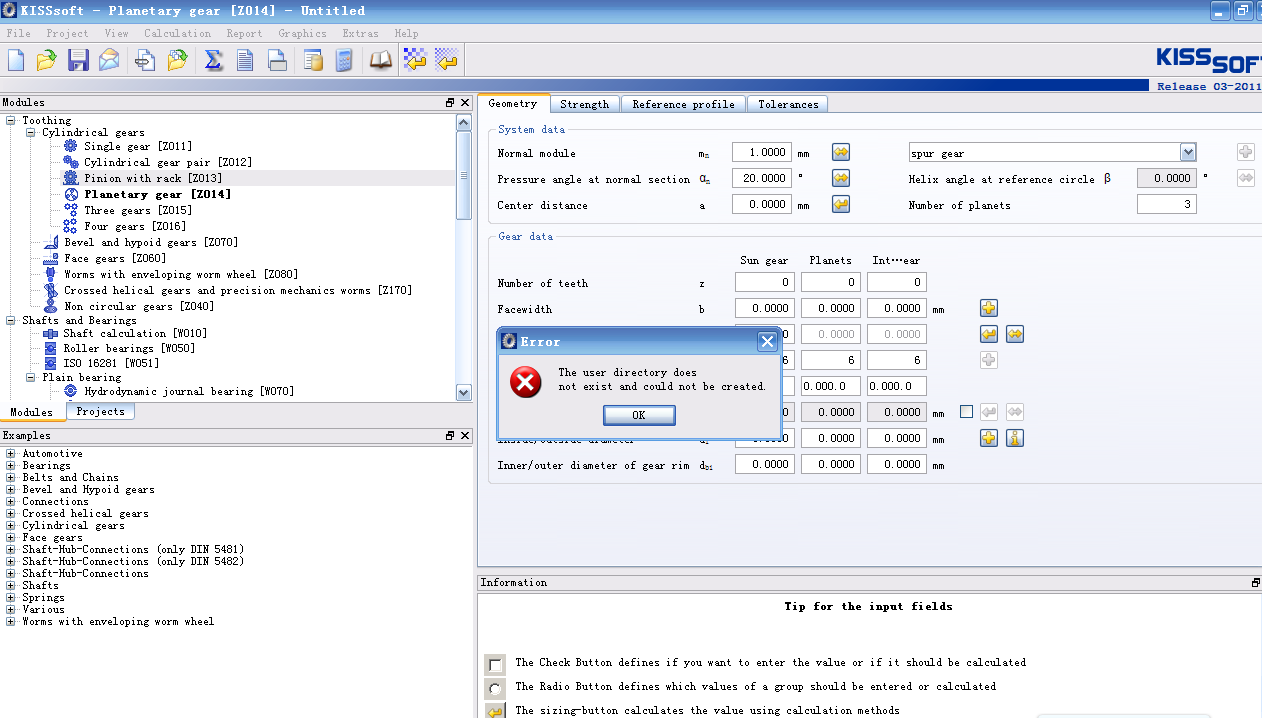Float the Modules panel using its title button
This screenshot has height=718, width=1262.
point(450,102)
